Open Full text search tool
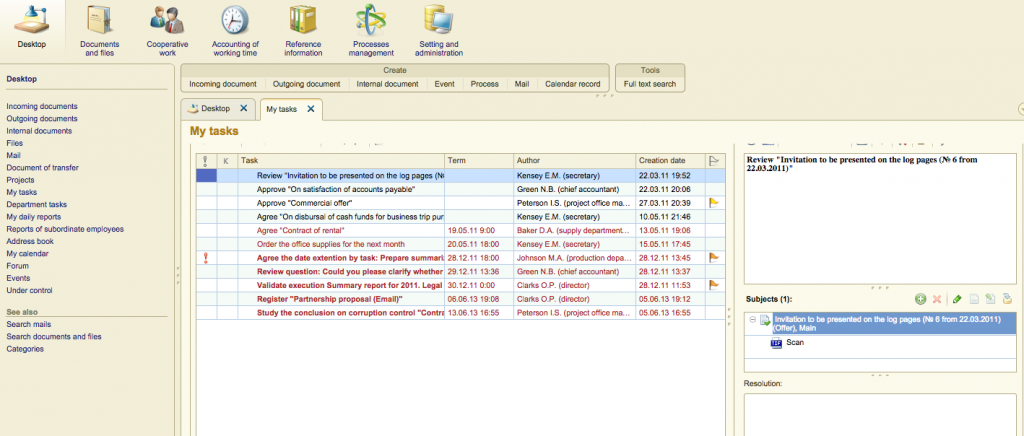 (x=650, y=84)
